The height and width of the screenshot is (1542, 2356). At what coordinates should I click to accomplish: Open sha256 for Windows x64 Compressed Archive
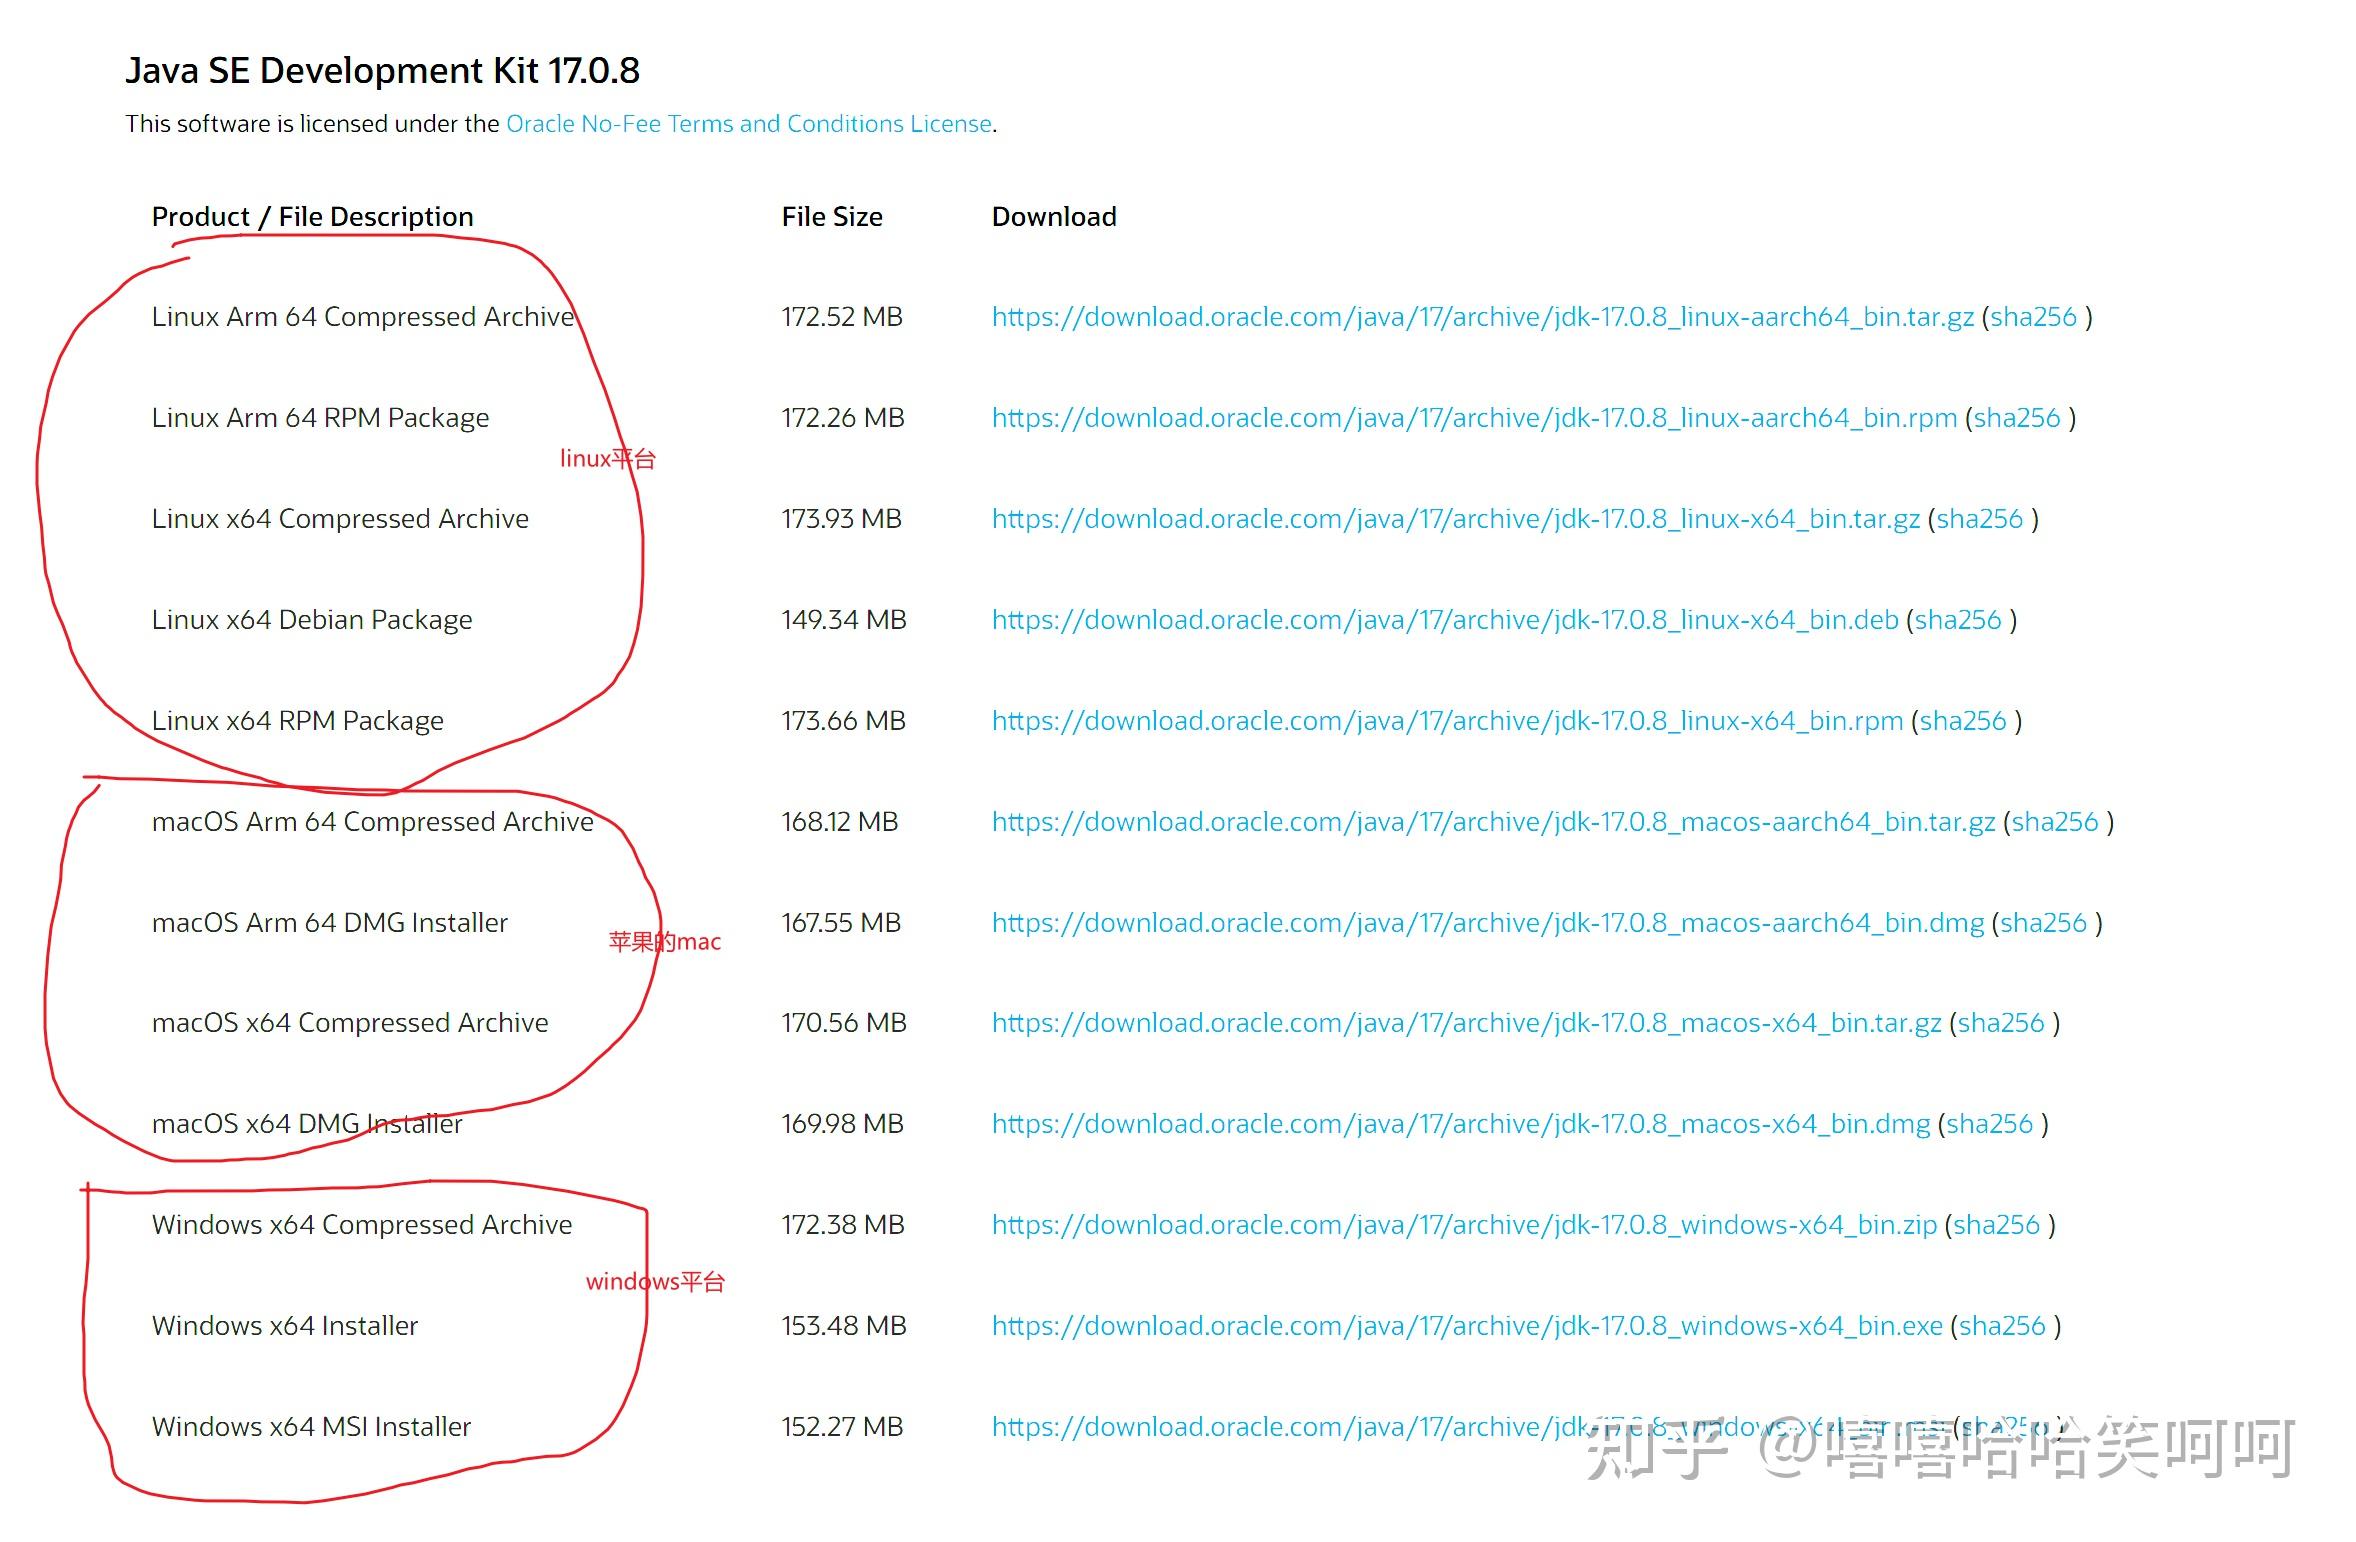coord(1996,1225)
